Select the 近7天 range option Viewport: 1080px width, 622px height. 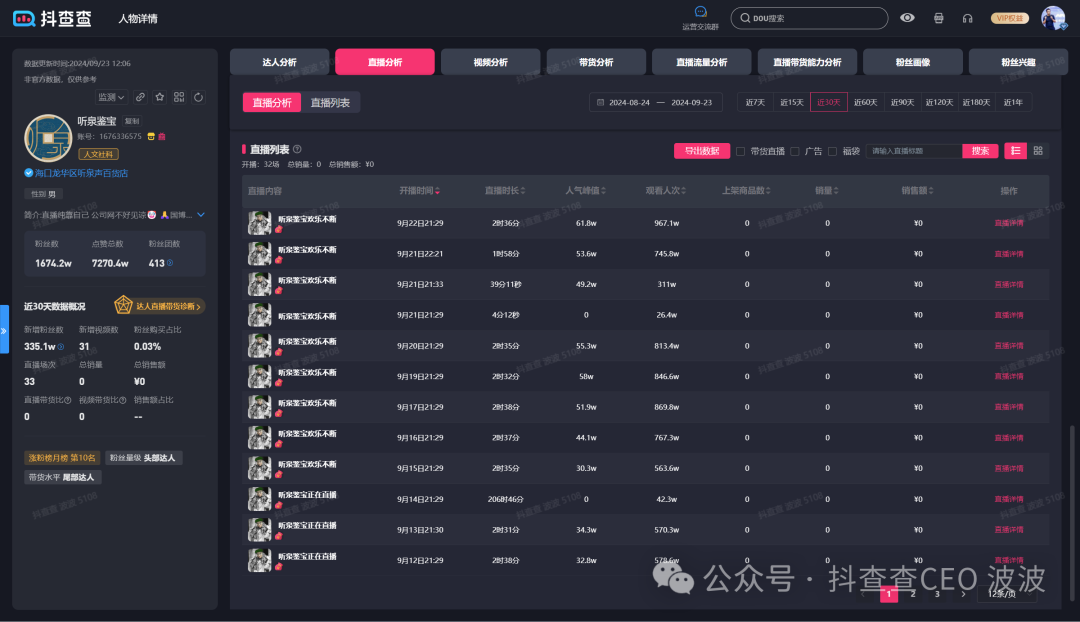pyautogui.click(x=755, y=102)
